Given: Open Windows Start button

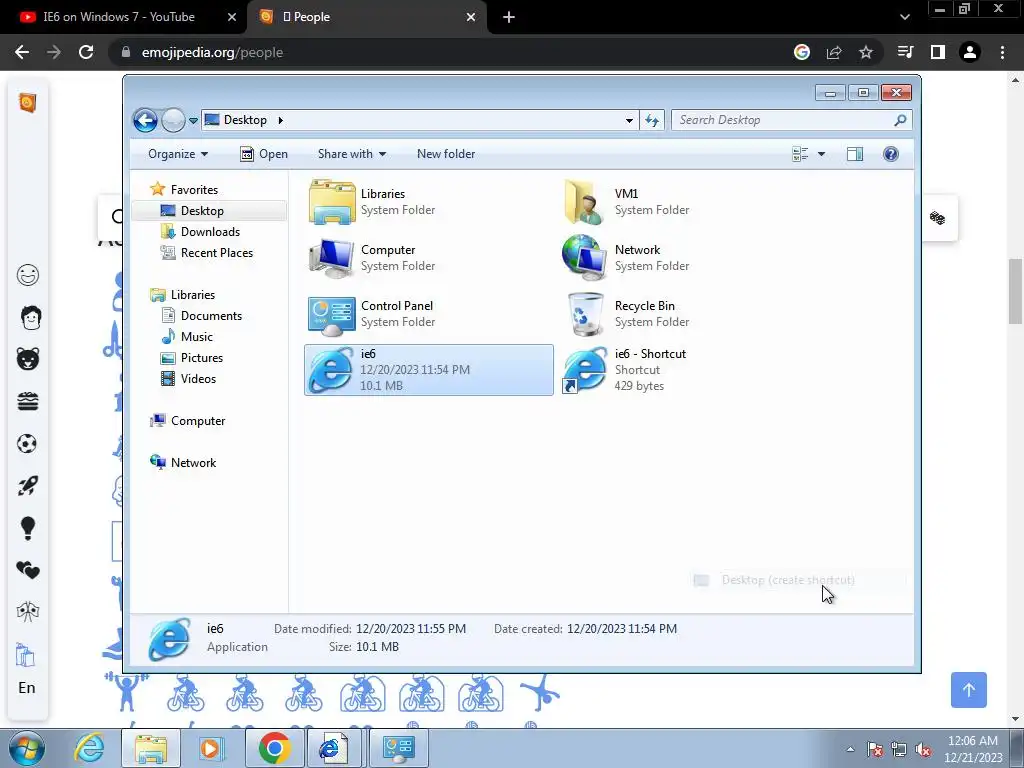Looking at the screenshot, I should click(26, 748).
